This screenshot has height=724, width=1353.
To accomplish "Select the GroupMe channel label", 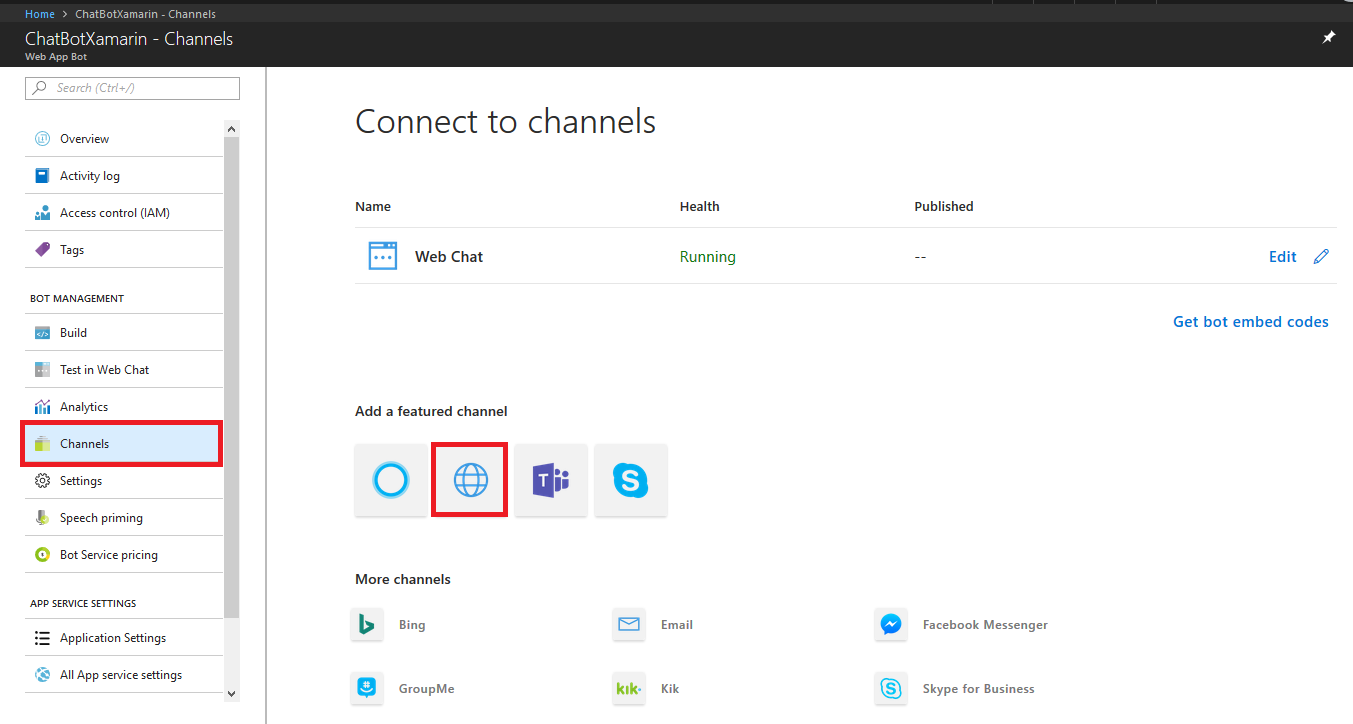I will (427, 689).
